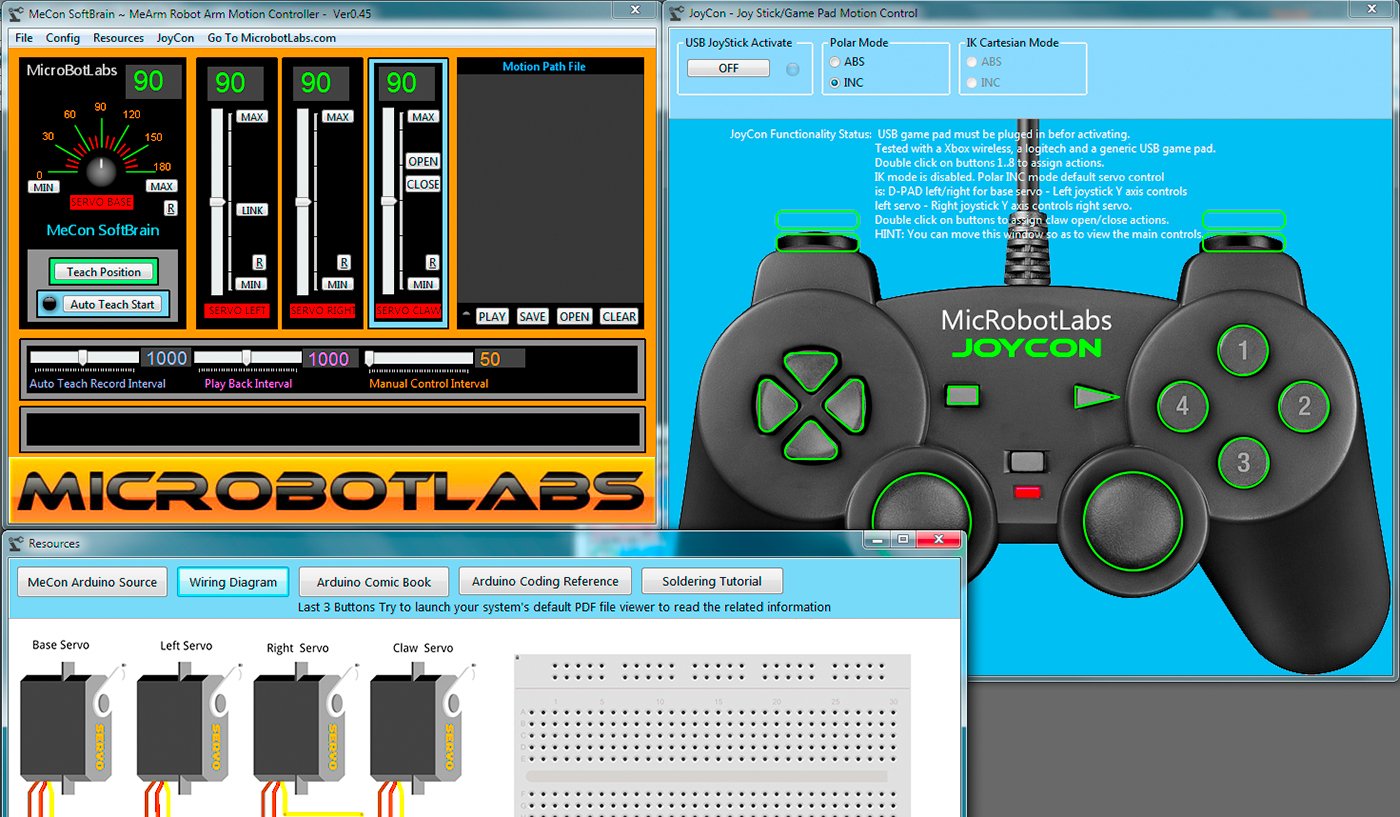The height and width of the screenshot is (817, 1400).
Task: Click the upper left shoulder button on gamepad
Action: 818,219
